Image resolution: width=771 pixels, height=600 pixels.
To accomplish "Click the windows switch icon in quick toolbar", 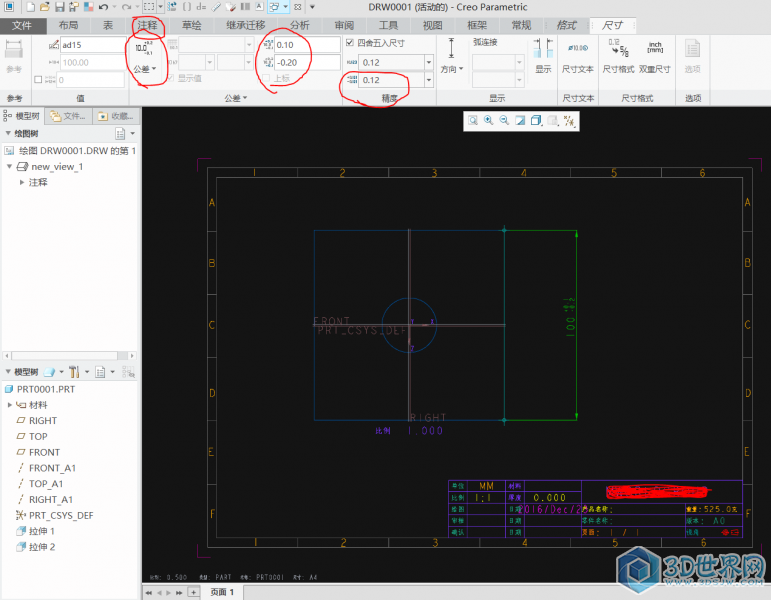I will tap(274, 7).
